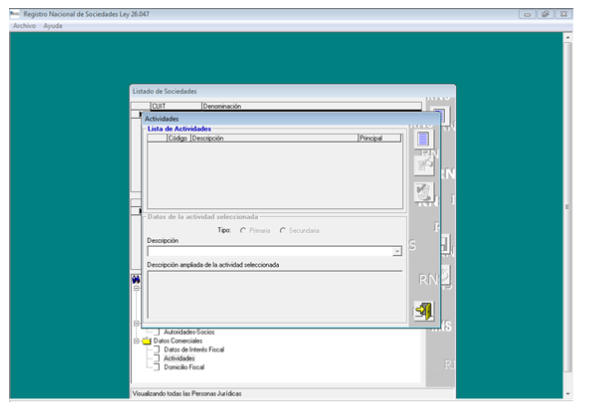This screenshot has width=592, height=417.
Task: Open the Ayuda menu
Action: point(53,26)
